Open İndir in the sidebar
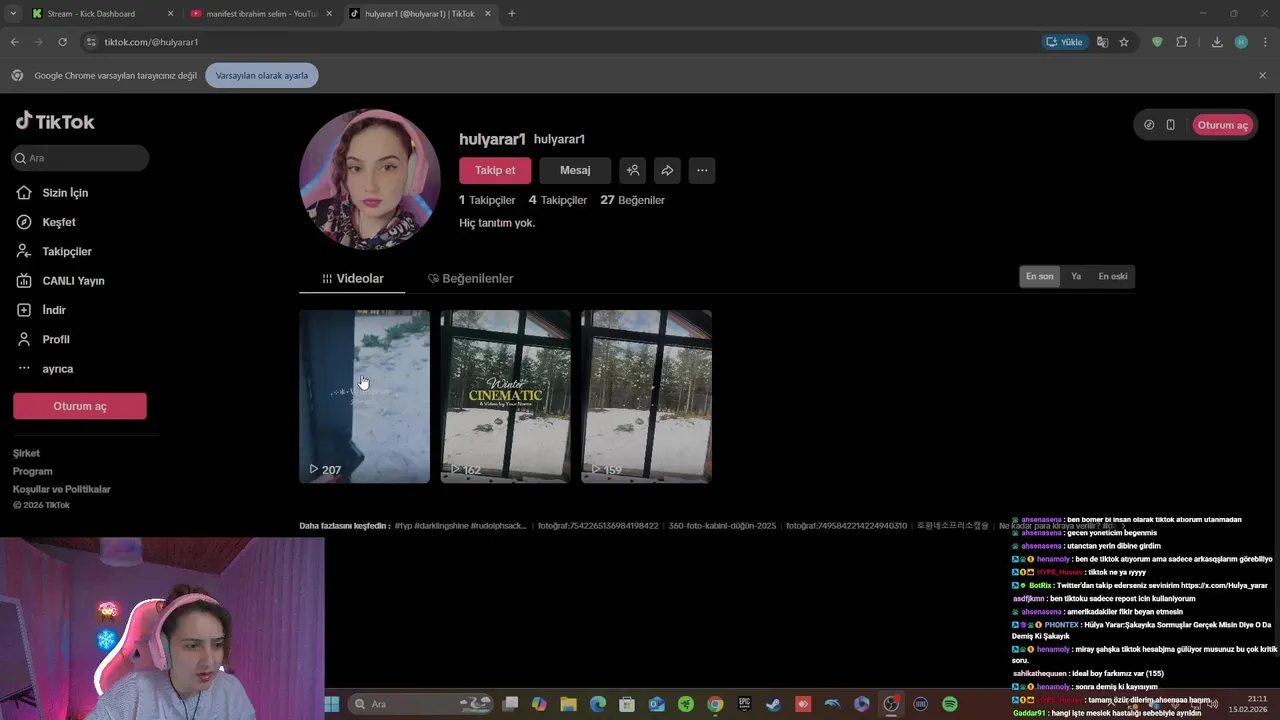Viewport: 1280px width, 720px height. [54, 310]
